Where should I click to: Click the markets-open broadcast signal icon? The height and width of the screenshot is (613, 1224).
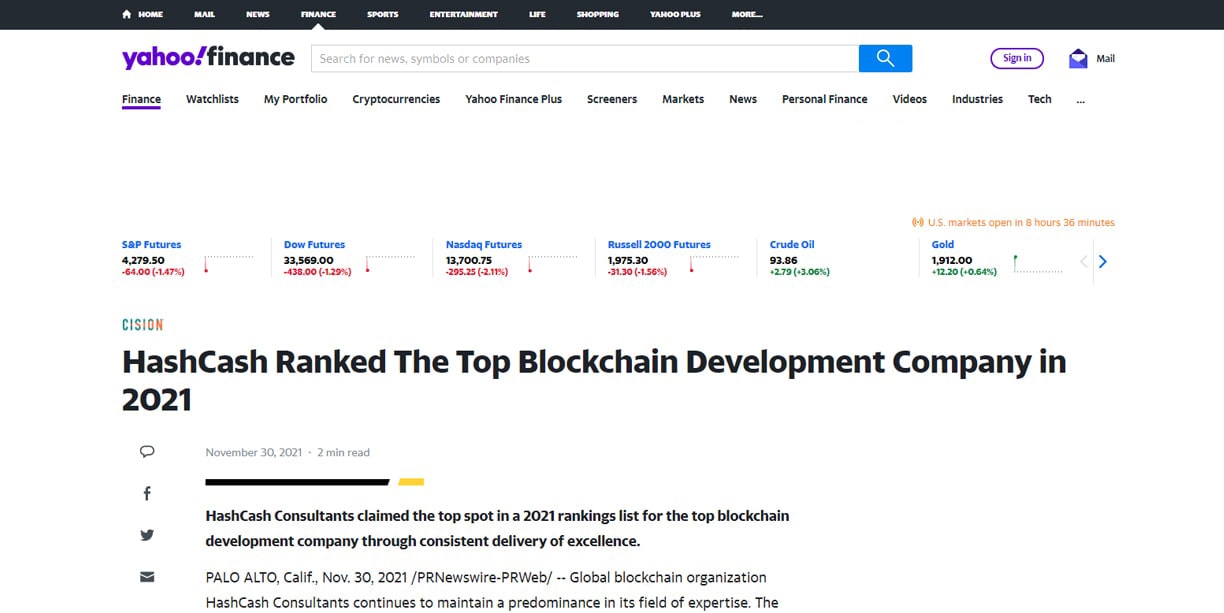[x=918, y=222]
